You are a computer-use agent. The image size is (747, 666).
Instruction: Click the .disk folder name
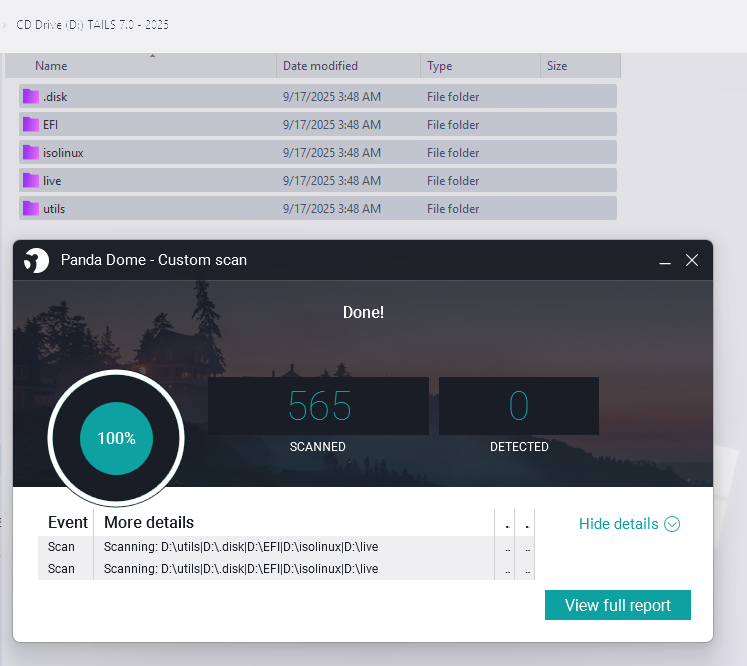55,97
